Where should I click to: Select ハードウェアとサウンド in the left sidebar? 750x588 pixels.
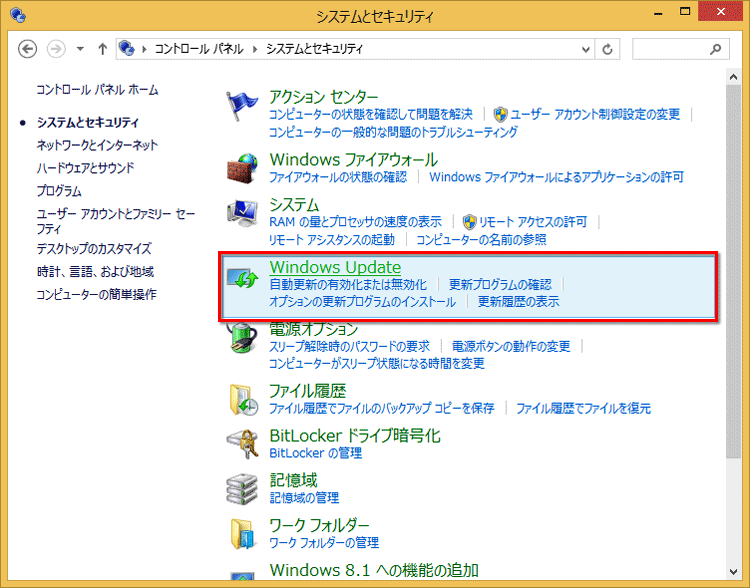click(x=85, y=168)
